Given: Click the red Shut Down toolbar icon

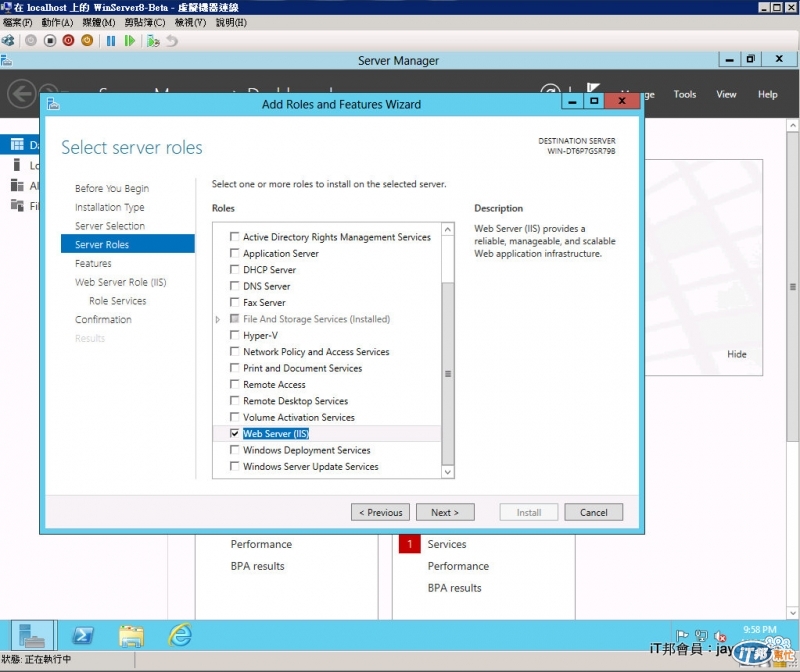Looking at the screenshot, I should pyautogui.click(x=68, y=40).
